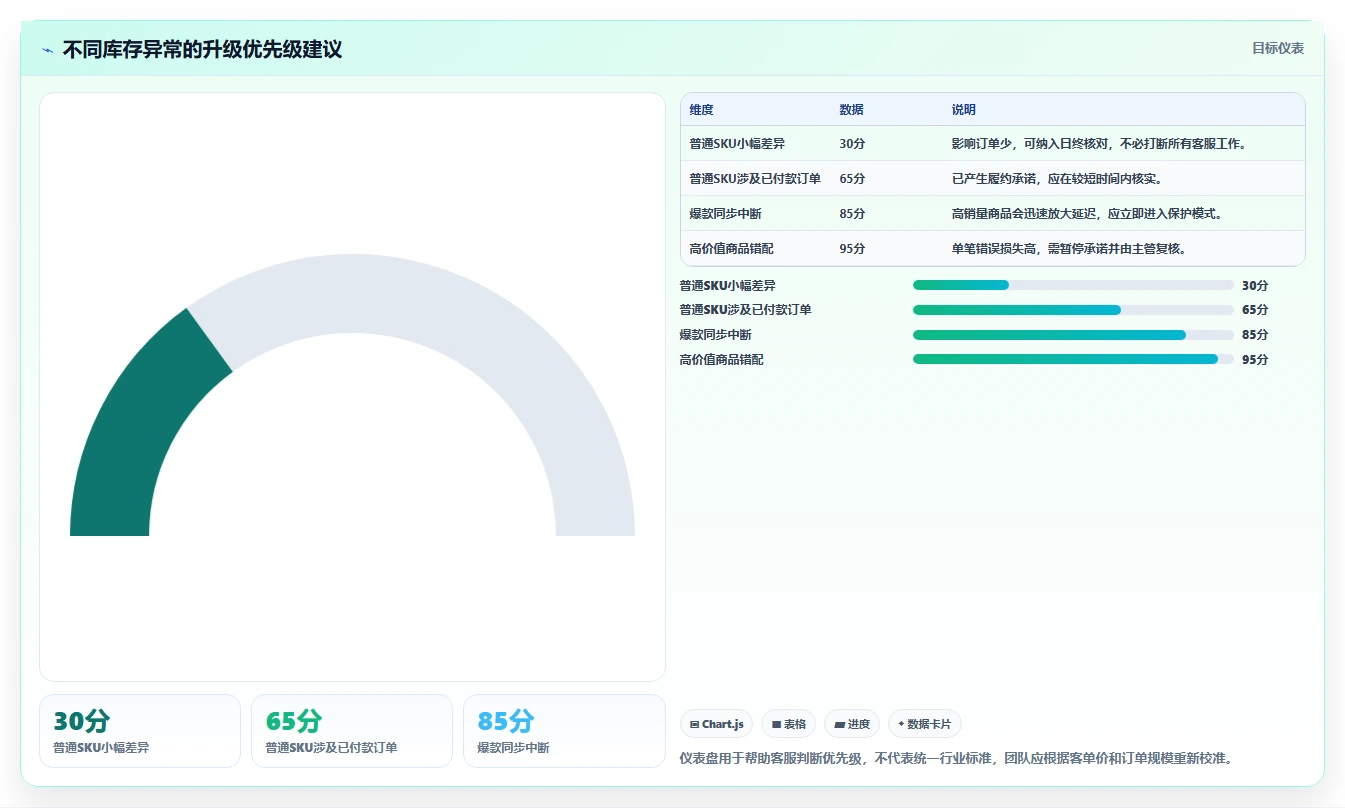Select the 表格 tag chip
Image resolution: width=1345 pixels, height=808 pixels.
(789, 724)
